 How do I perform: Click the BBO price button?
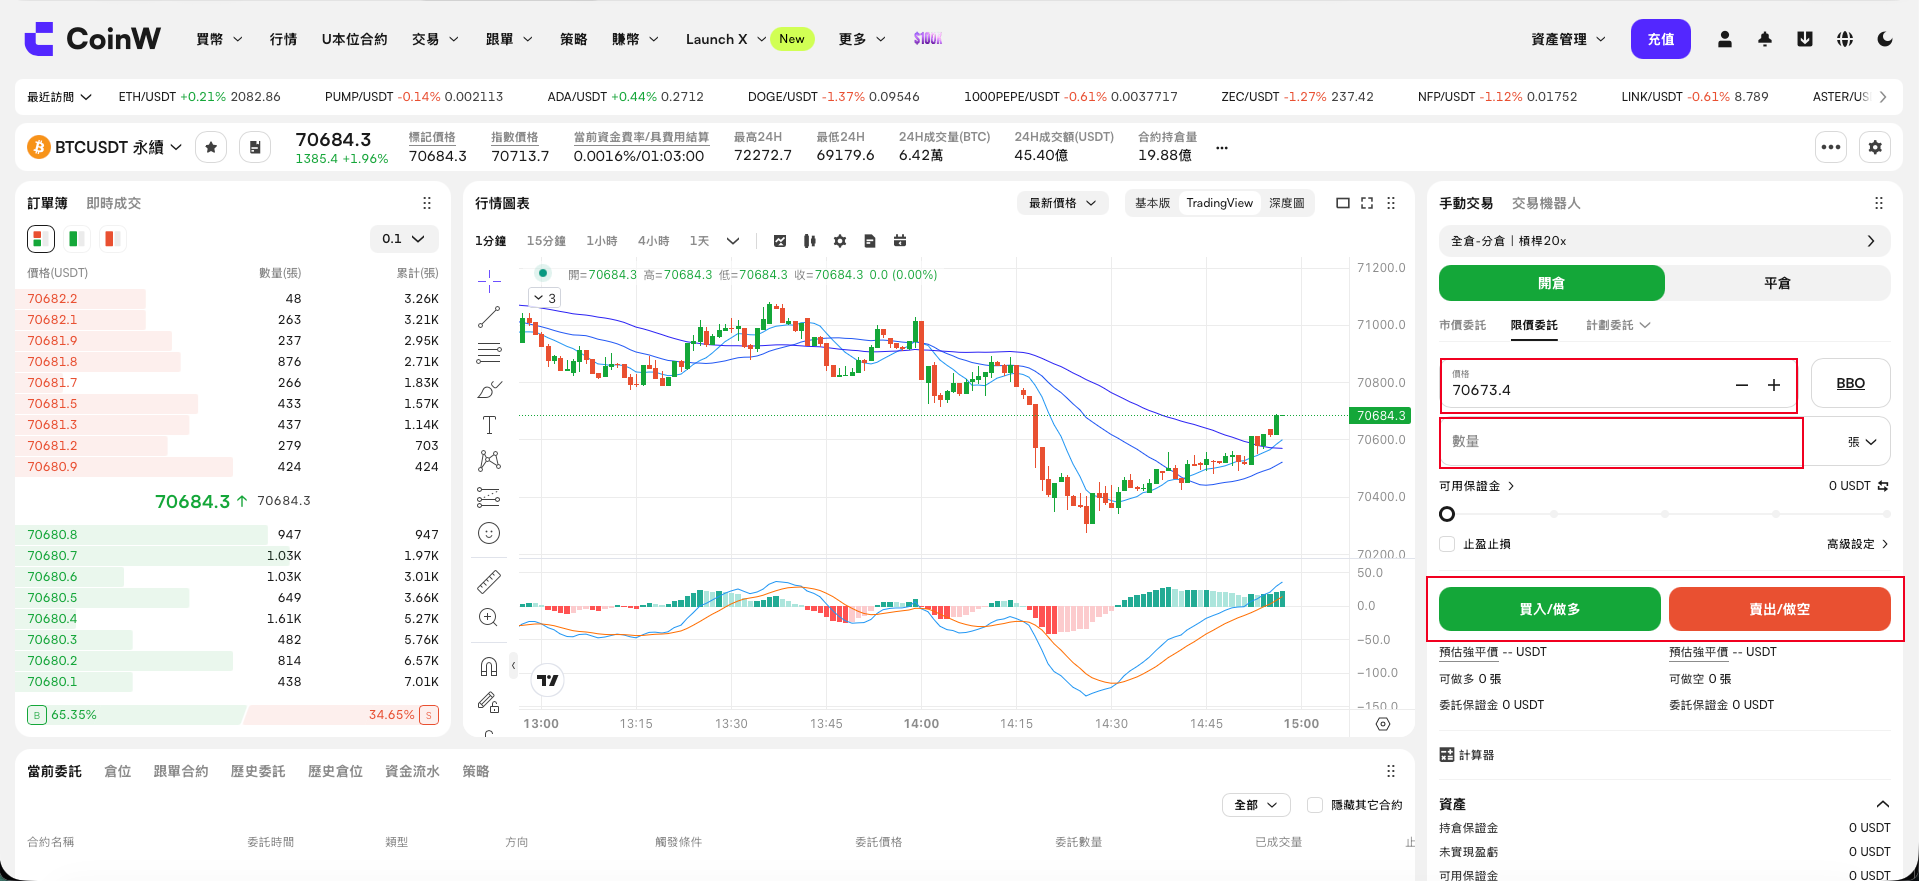pos(1850,383)
